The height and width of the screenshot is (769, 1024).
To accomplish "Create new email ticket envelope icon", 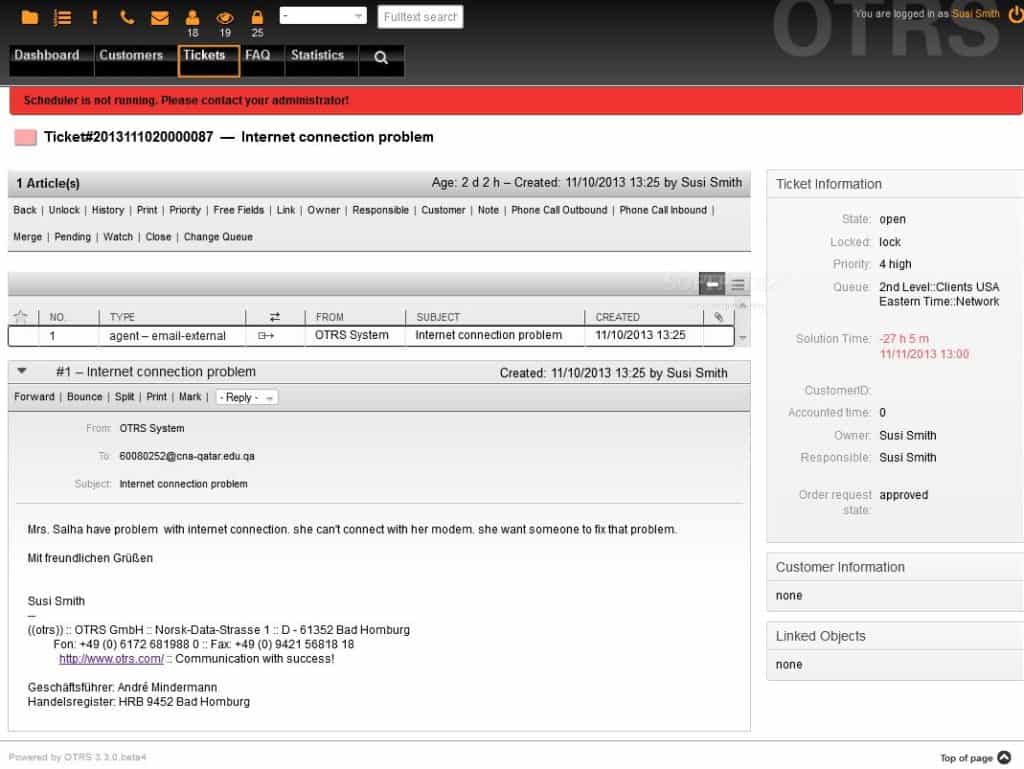I will (x=160, y=18).
